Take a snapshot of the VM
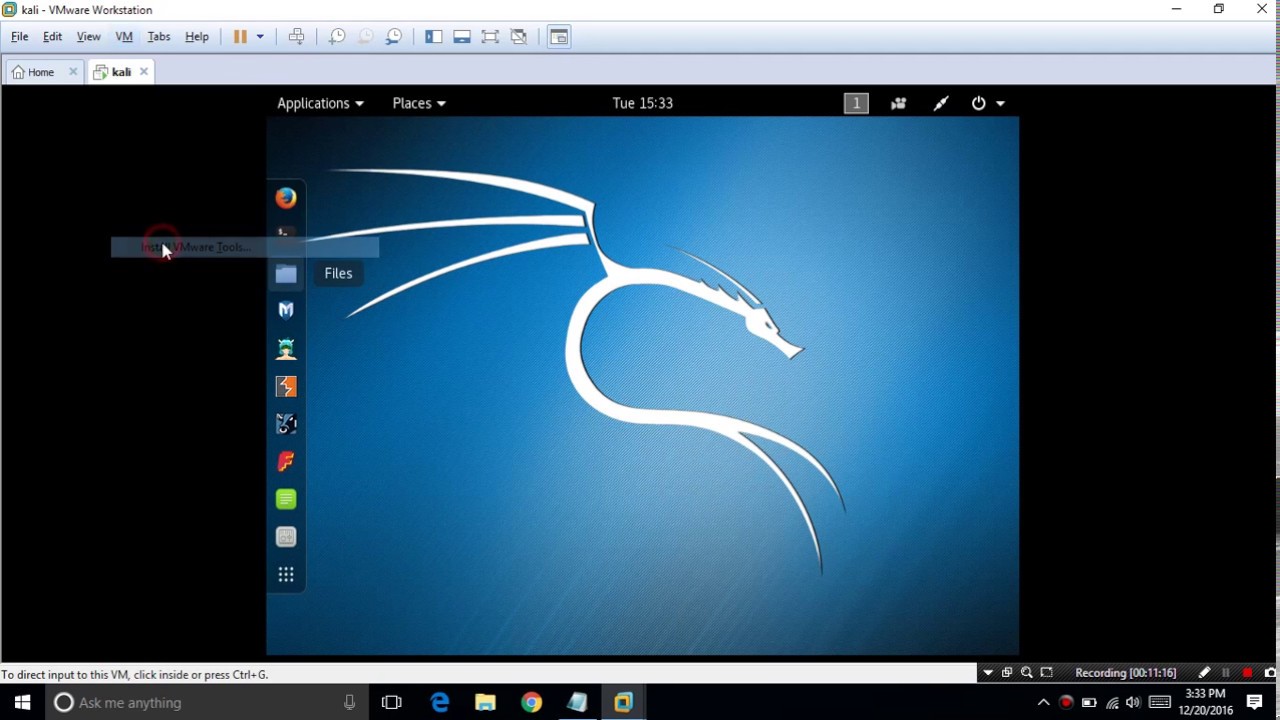Viewport: 1280px width, 720px height. pyautogui.click(x=337, y=37)
